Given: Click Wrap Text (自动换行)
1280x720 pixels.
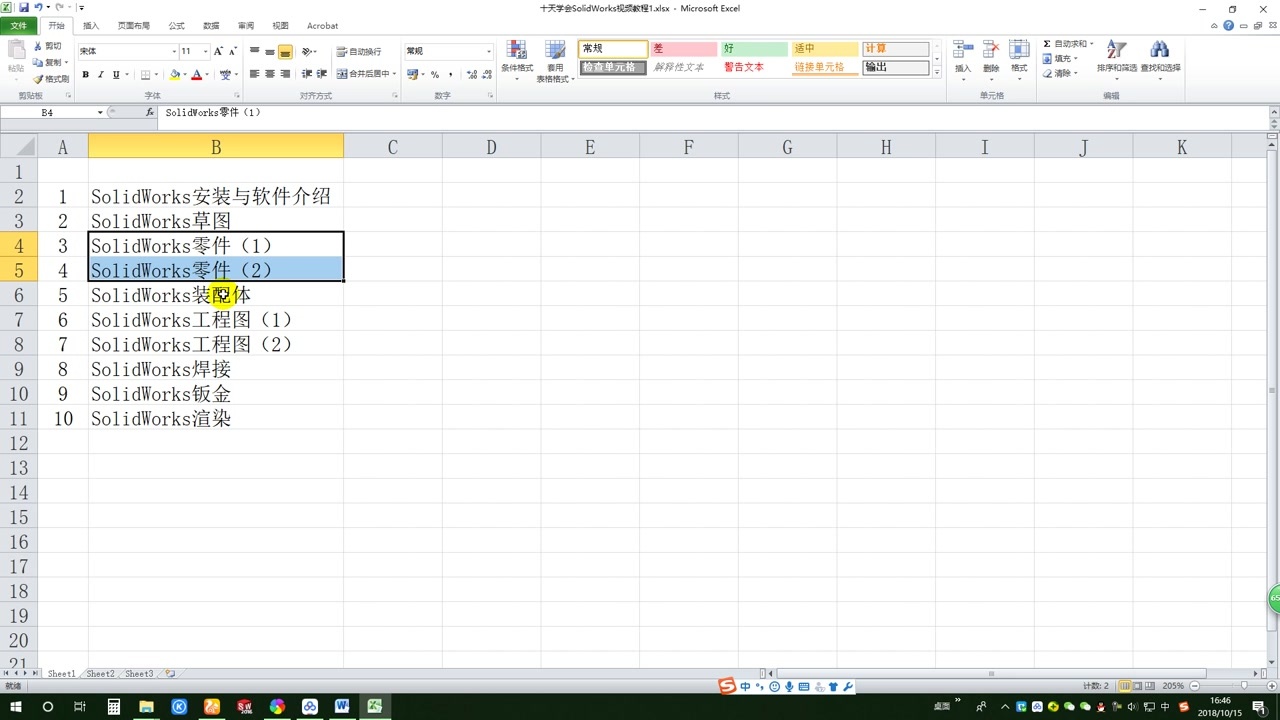Looking at the screenshot, I should click(359, 52).
